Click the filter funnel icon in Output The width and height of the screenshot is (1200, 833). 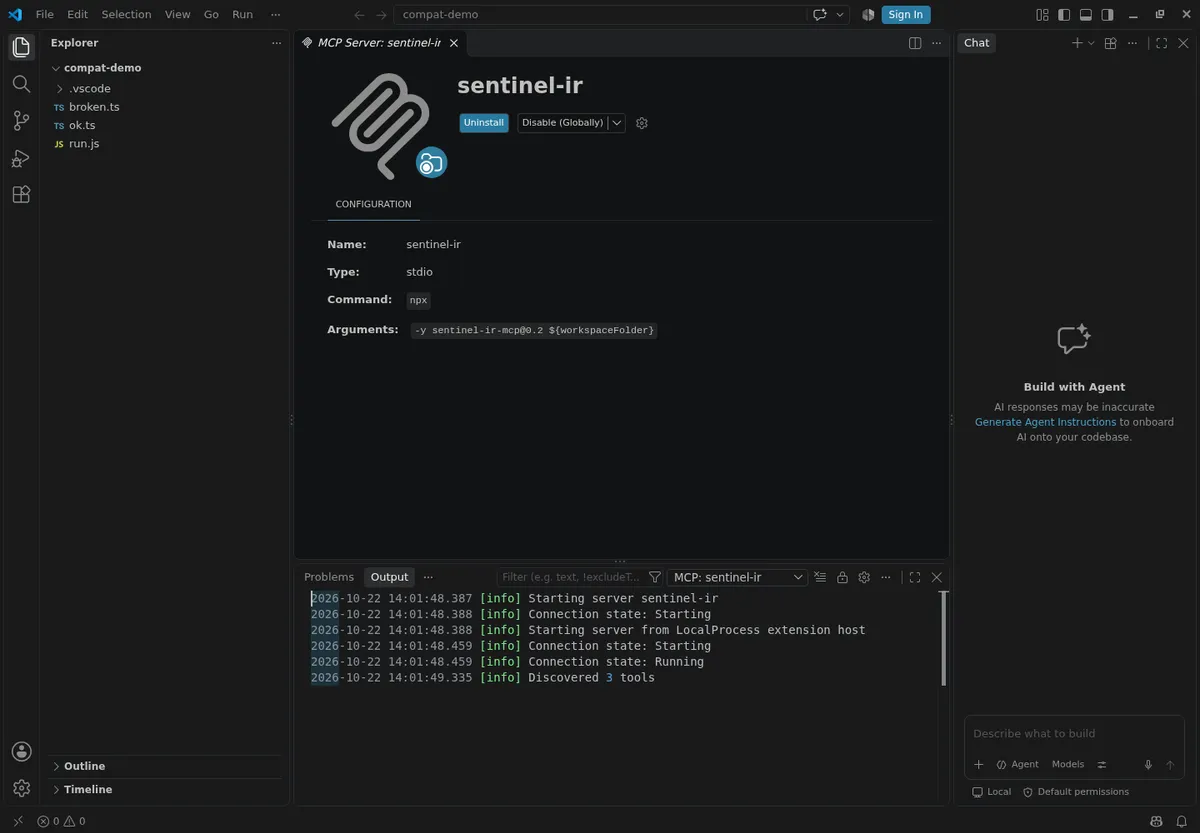[x=655, y=577]
